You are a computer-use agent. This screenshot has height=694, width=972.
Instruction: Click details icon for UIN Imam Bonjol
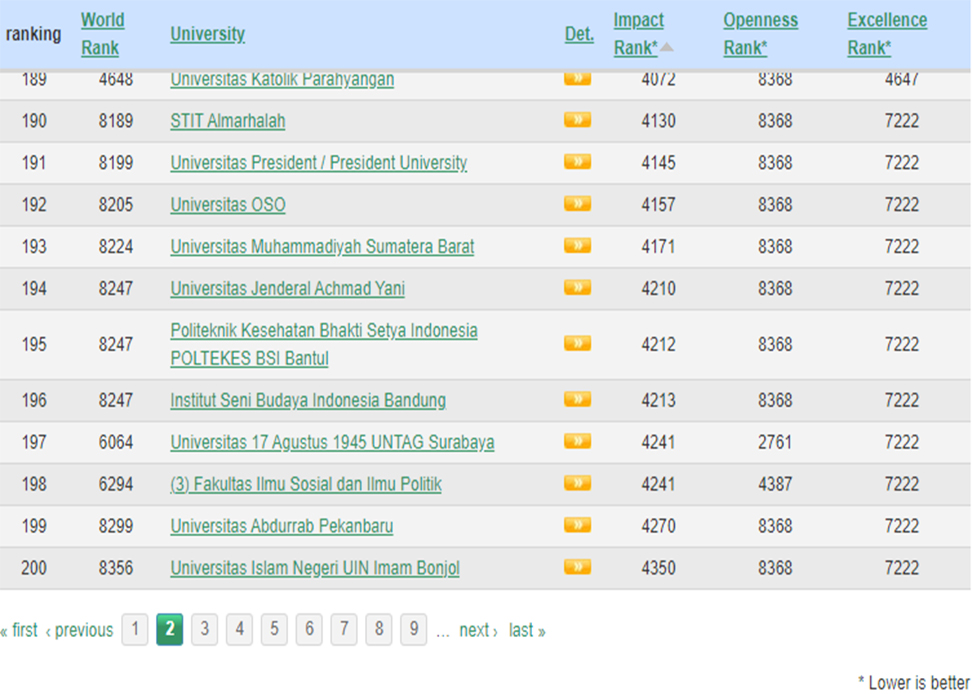pyautogui.click(x=577, y=567)
